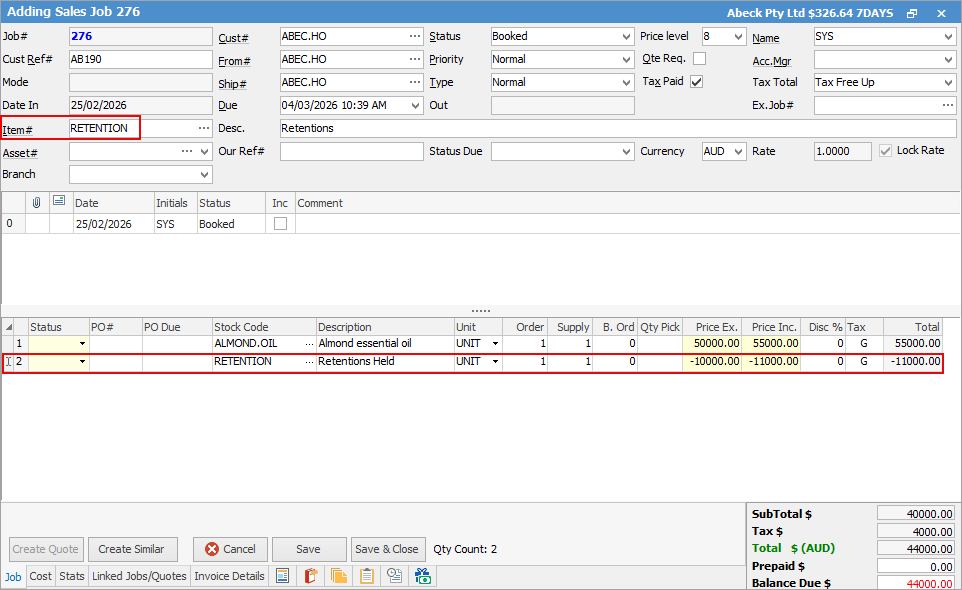962x590 pixels.
Task: Restore down the Sales Job window
Action: point(912,13)
